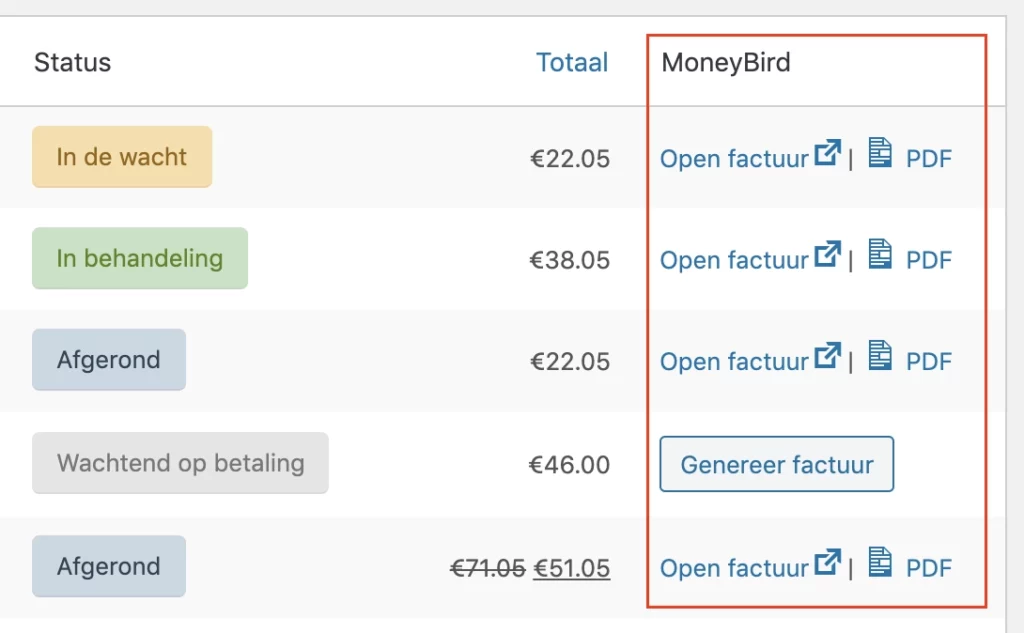Open factuur for the €38.05 order
The width and height of the screenshot is (1024, 633).
tap(735, 260)
